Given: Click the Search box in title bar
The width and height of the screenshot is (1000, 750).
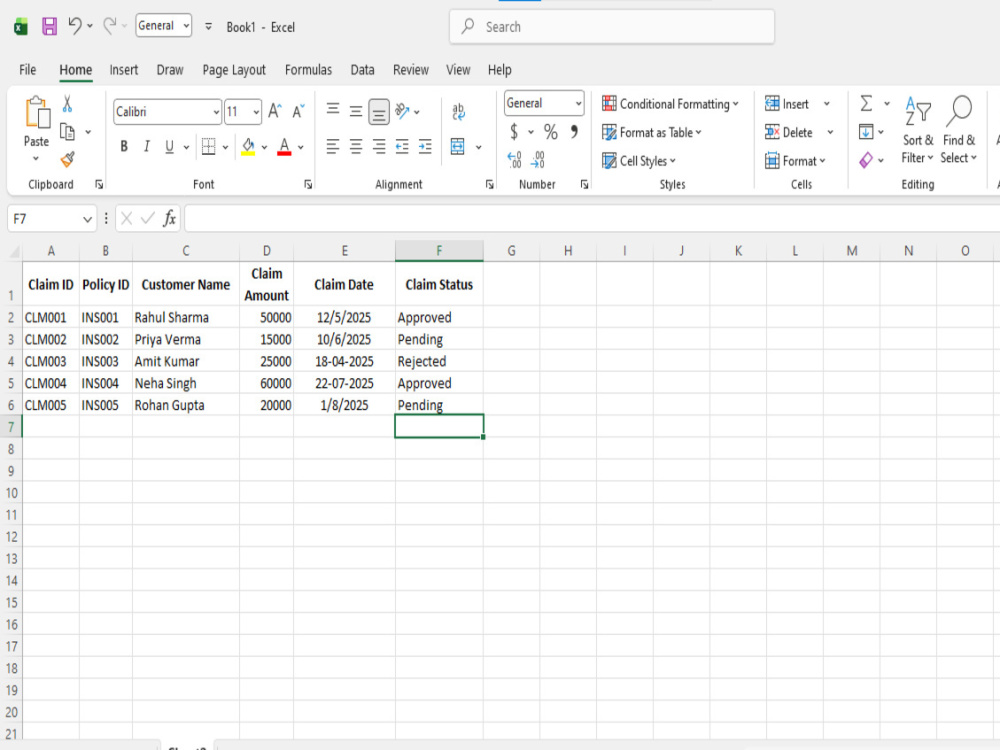Looking at the screenshot, I should [x=612, y=27].
